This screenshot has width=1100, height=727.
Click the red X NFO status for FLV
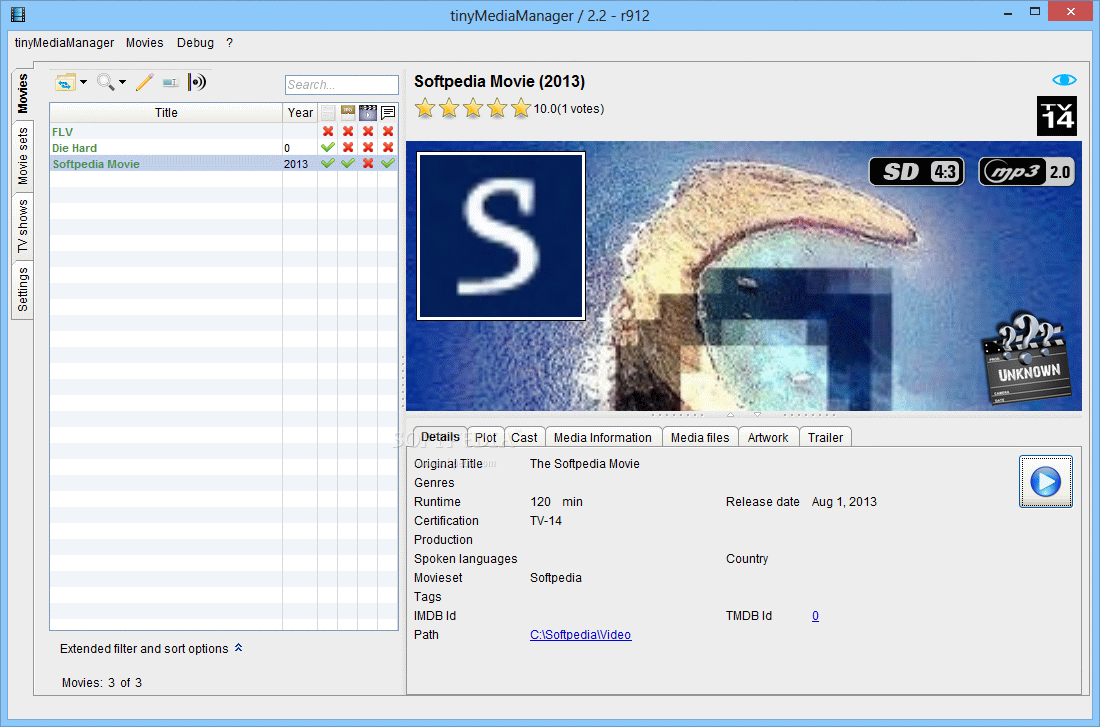[x=328, y=131]
